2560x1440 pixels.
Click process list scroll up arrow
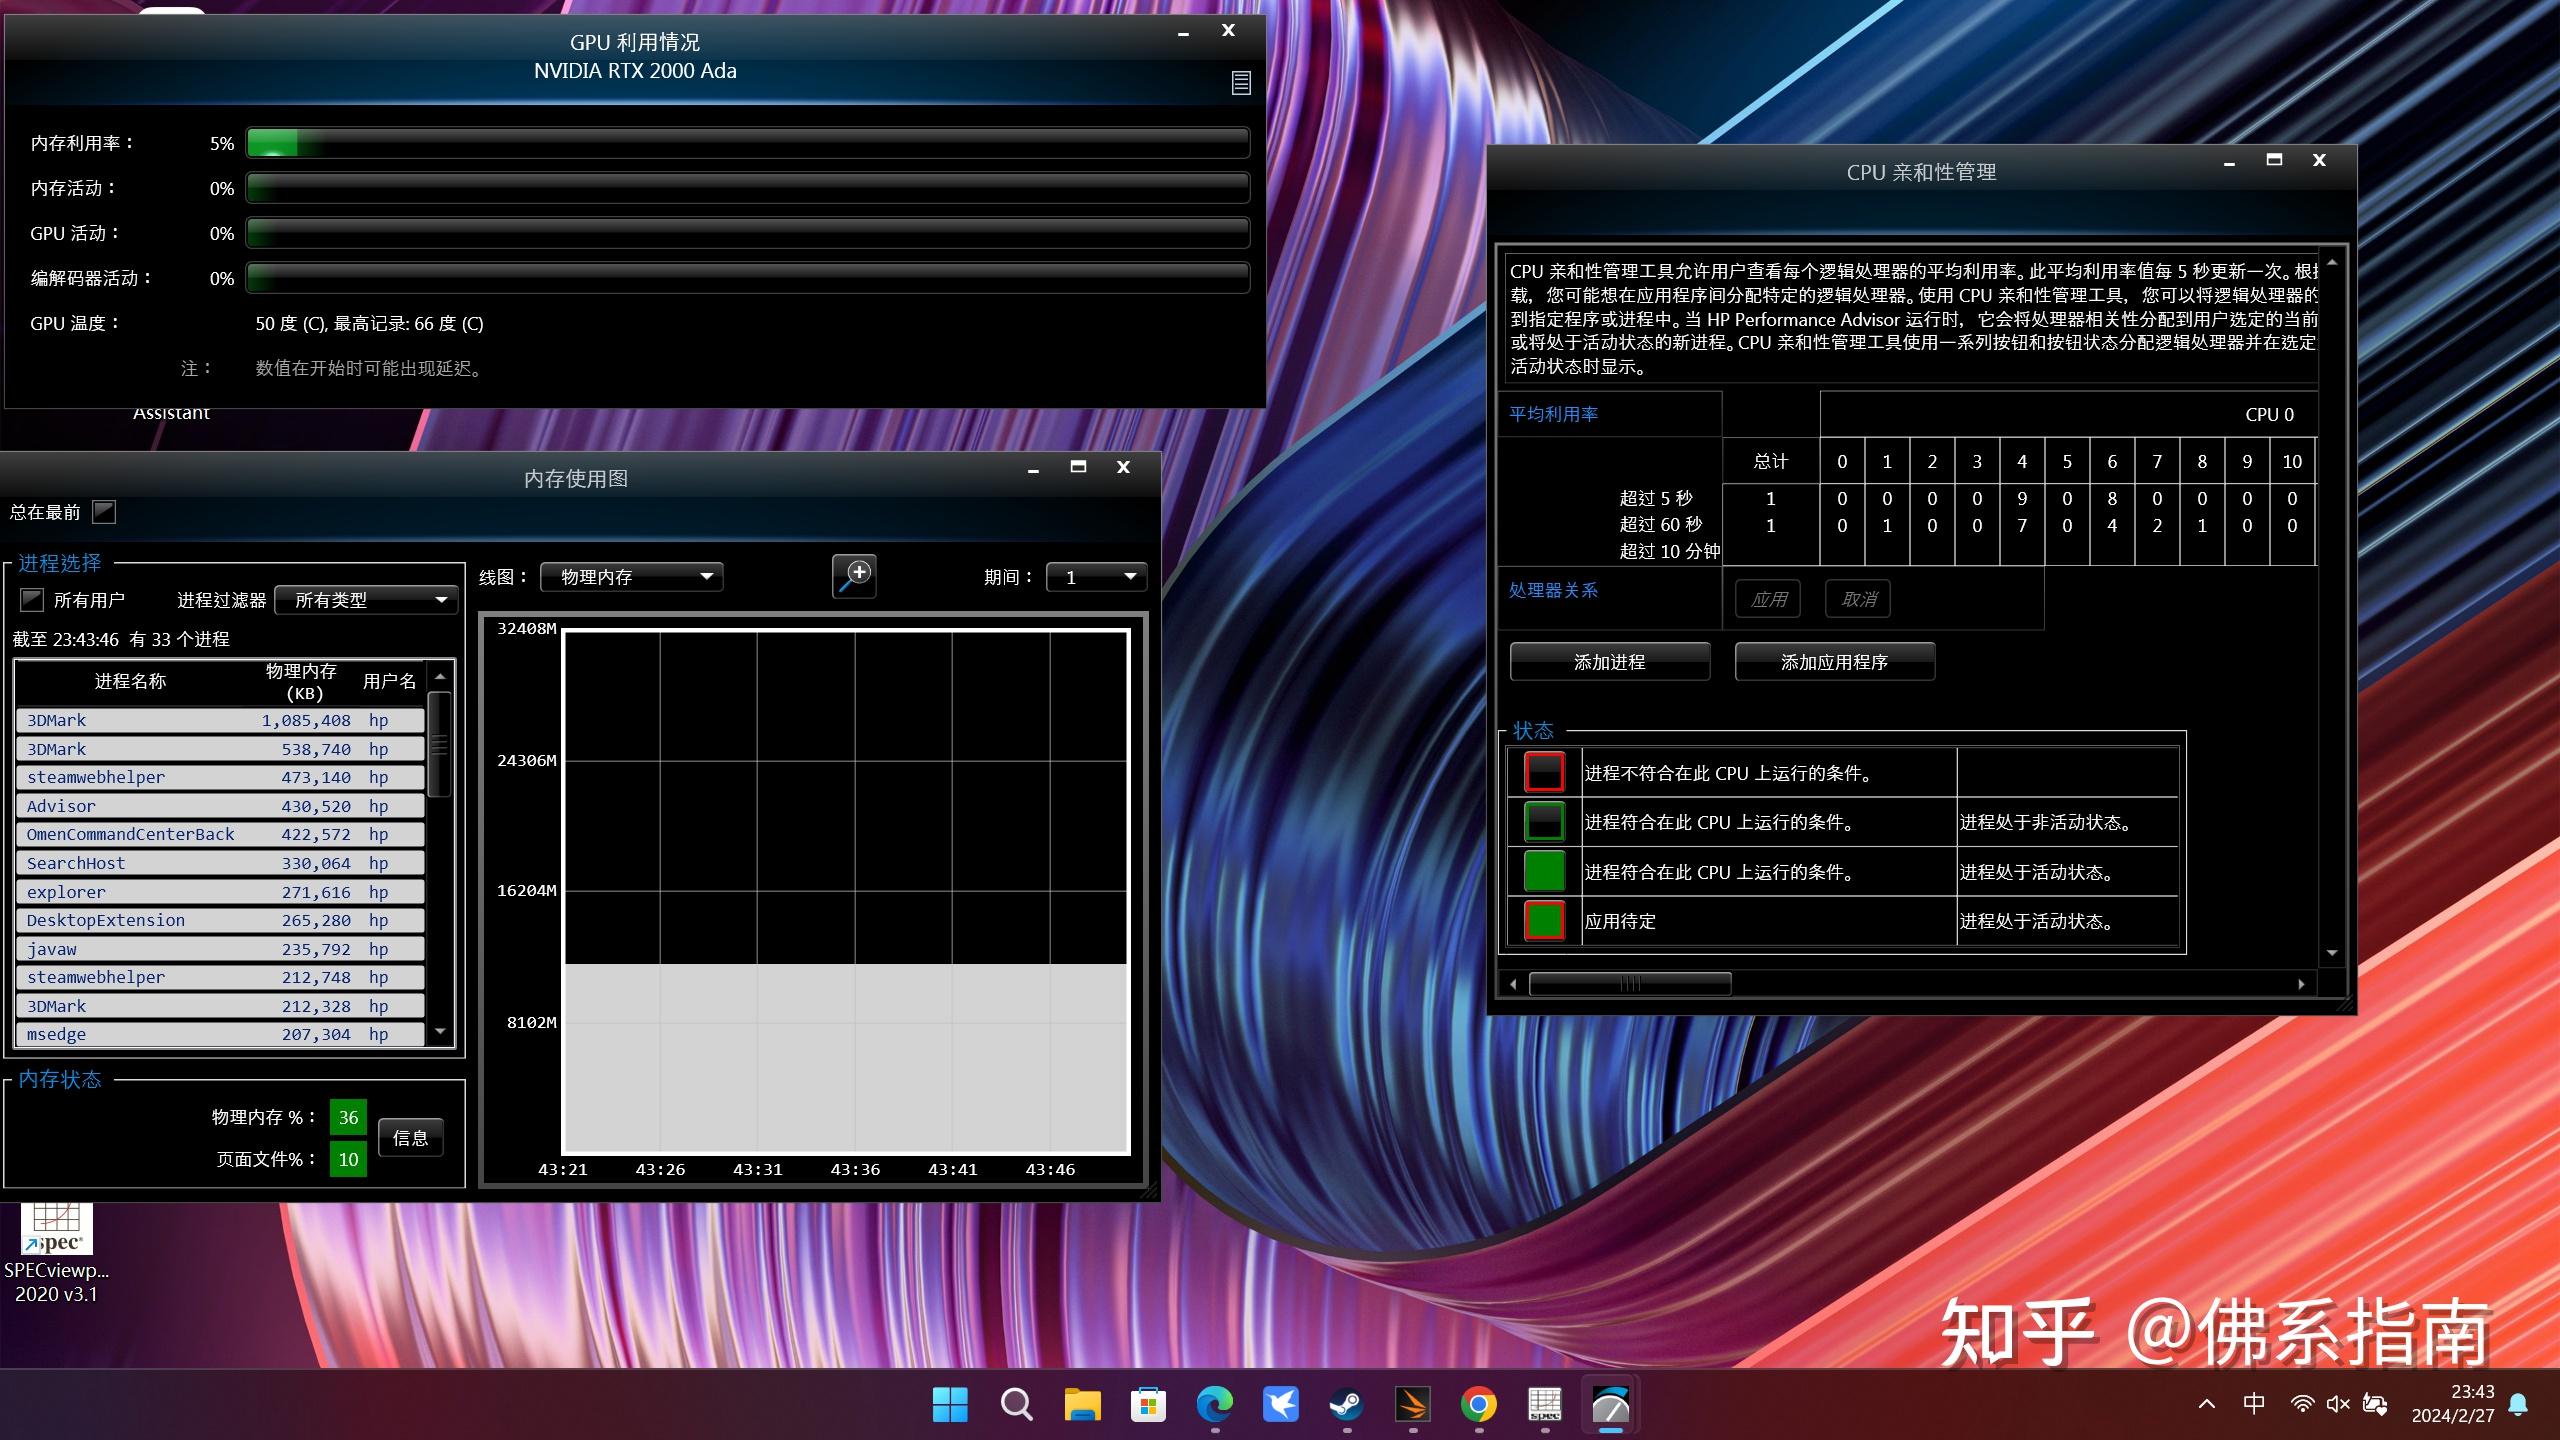440,677
